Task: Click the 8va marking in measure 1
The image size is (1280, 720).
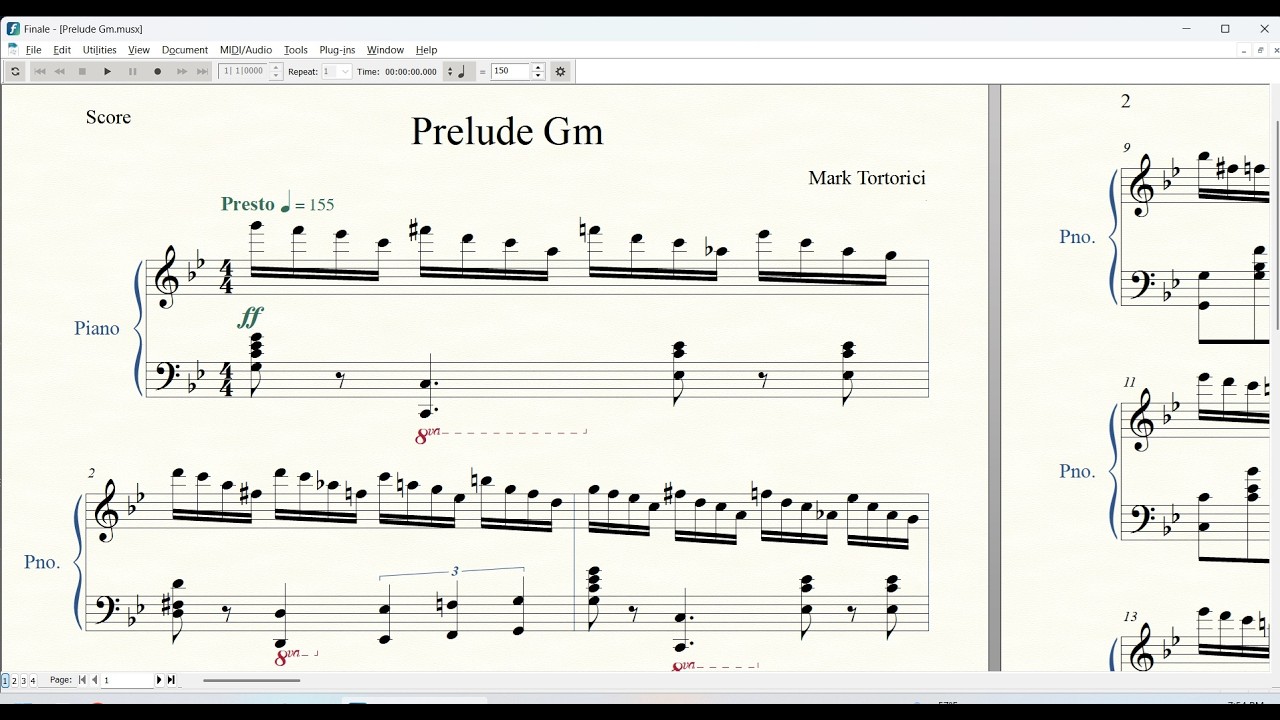Action: point(427,435)
